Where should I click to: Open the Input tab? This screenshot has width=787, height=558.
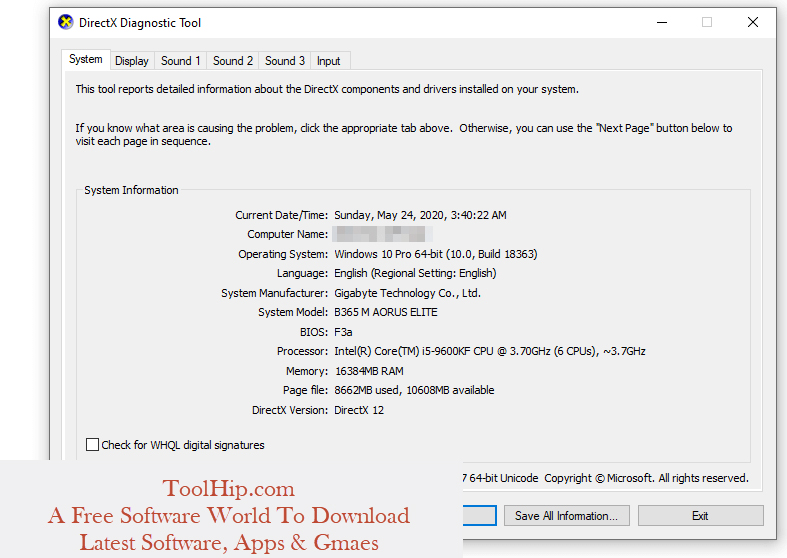tap(329, 61)
